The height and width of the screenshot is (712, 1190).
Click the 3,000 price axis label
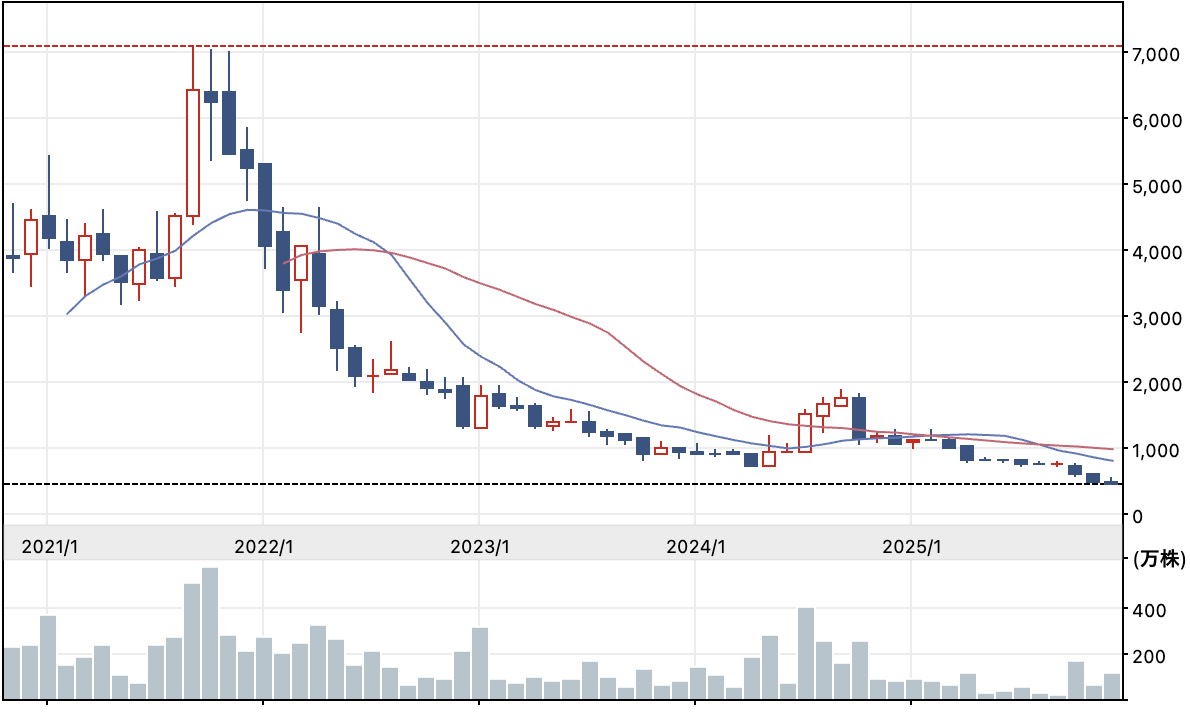coord(1156,318)
